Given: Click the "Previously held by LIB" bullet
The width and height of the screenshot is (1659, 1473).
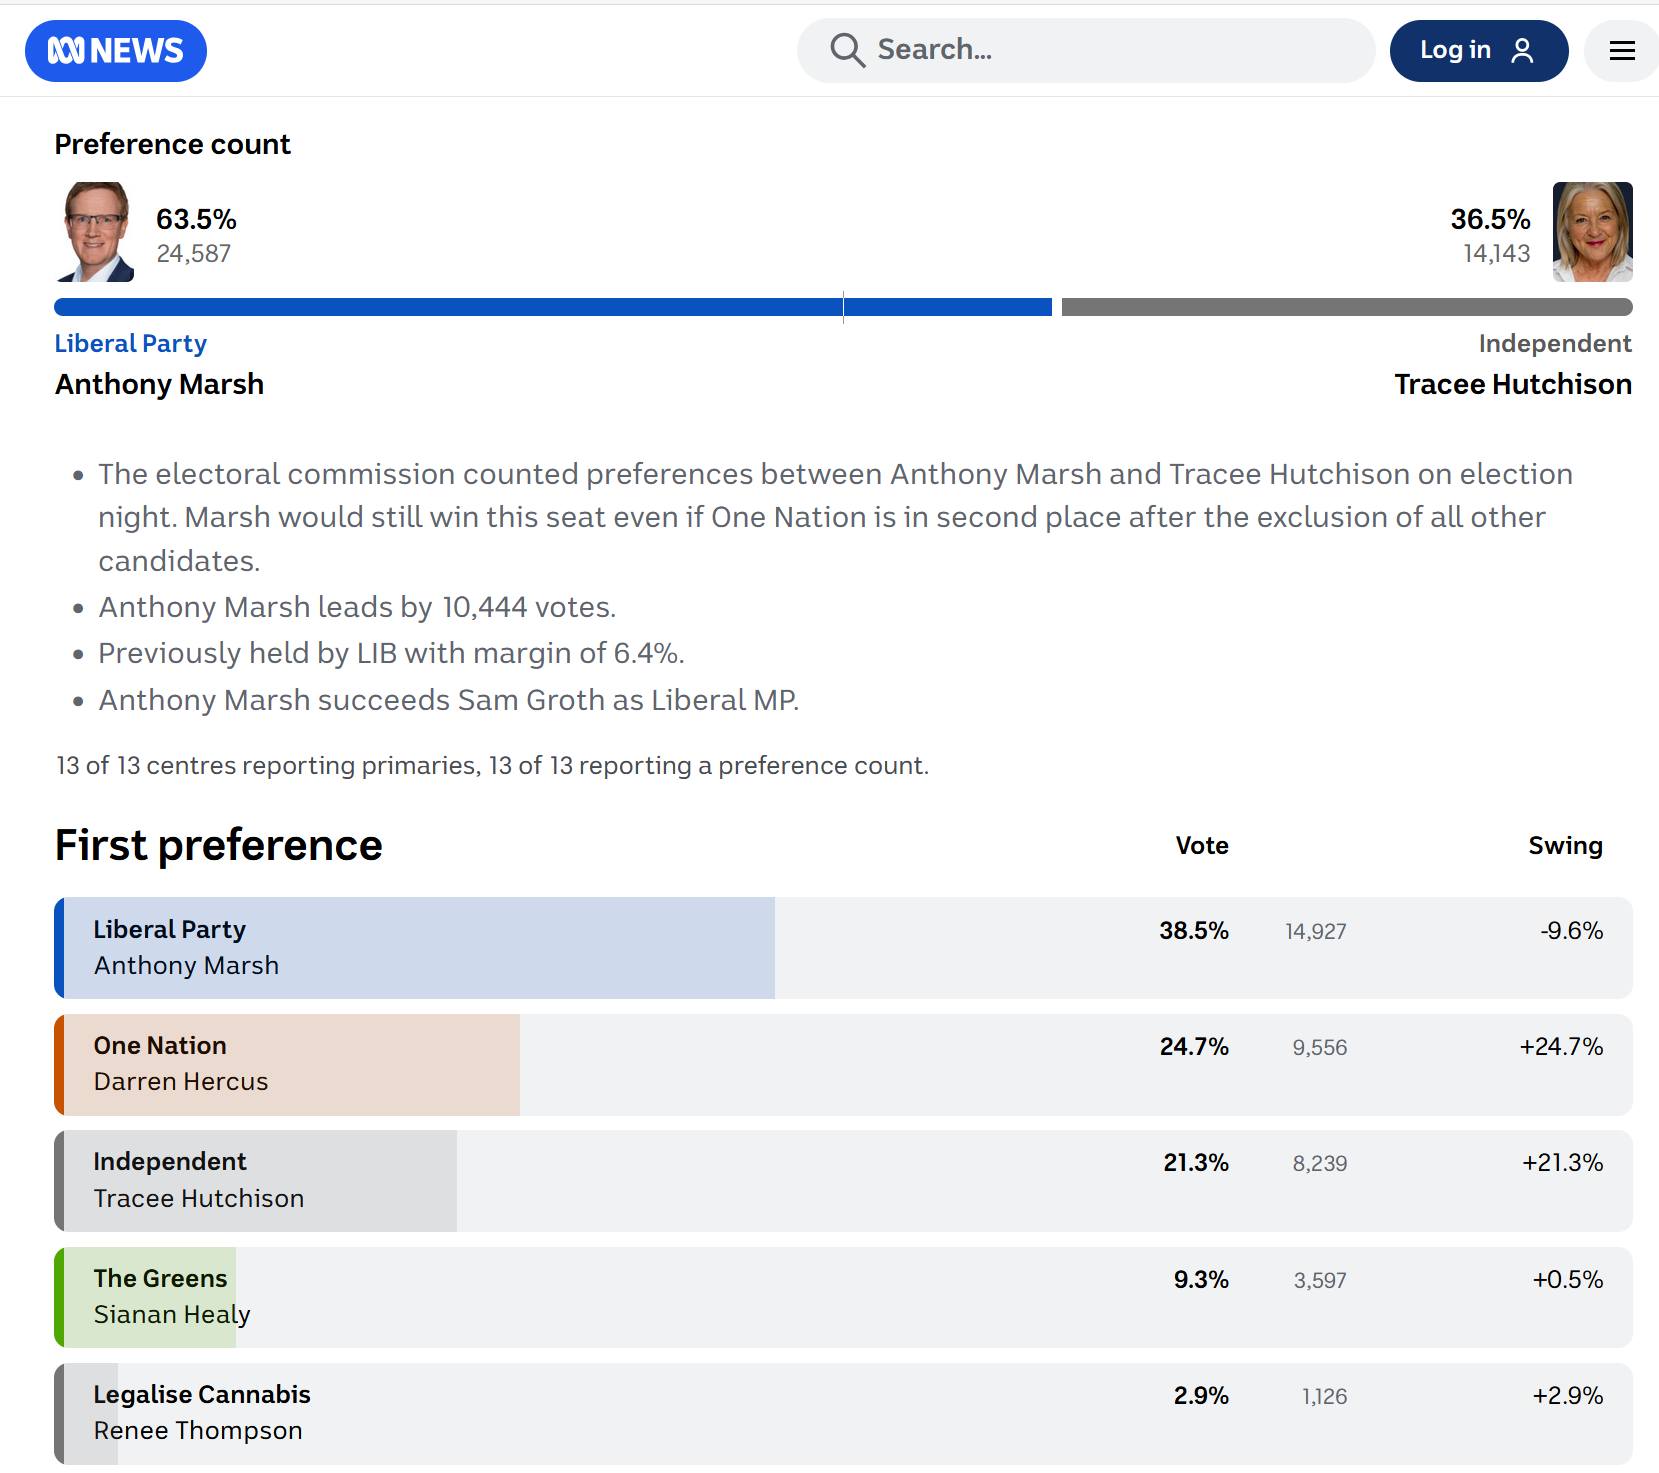Looking at the screenshot, I should [391, 653].
